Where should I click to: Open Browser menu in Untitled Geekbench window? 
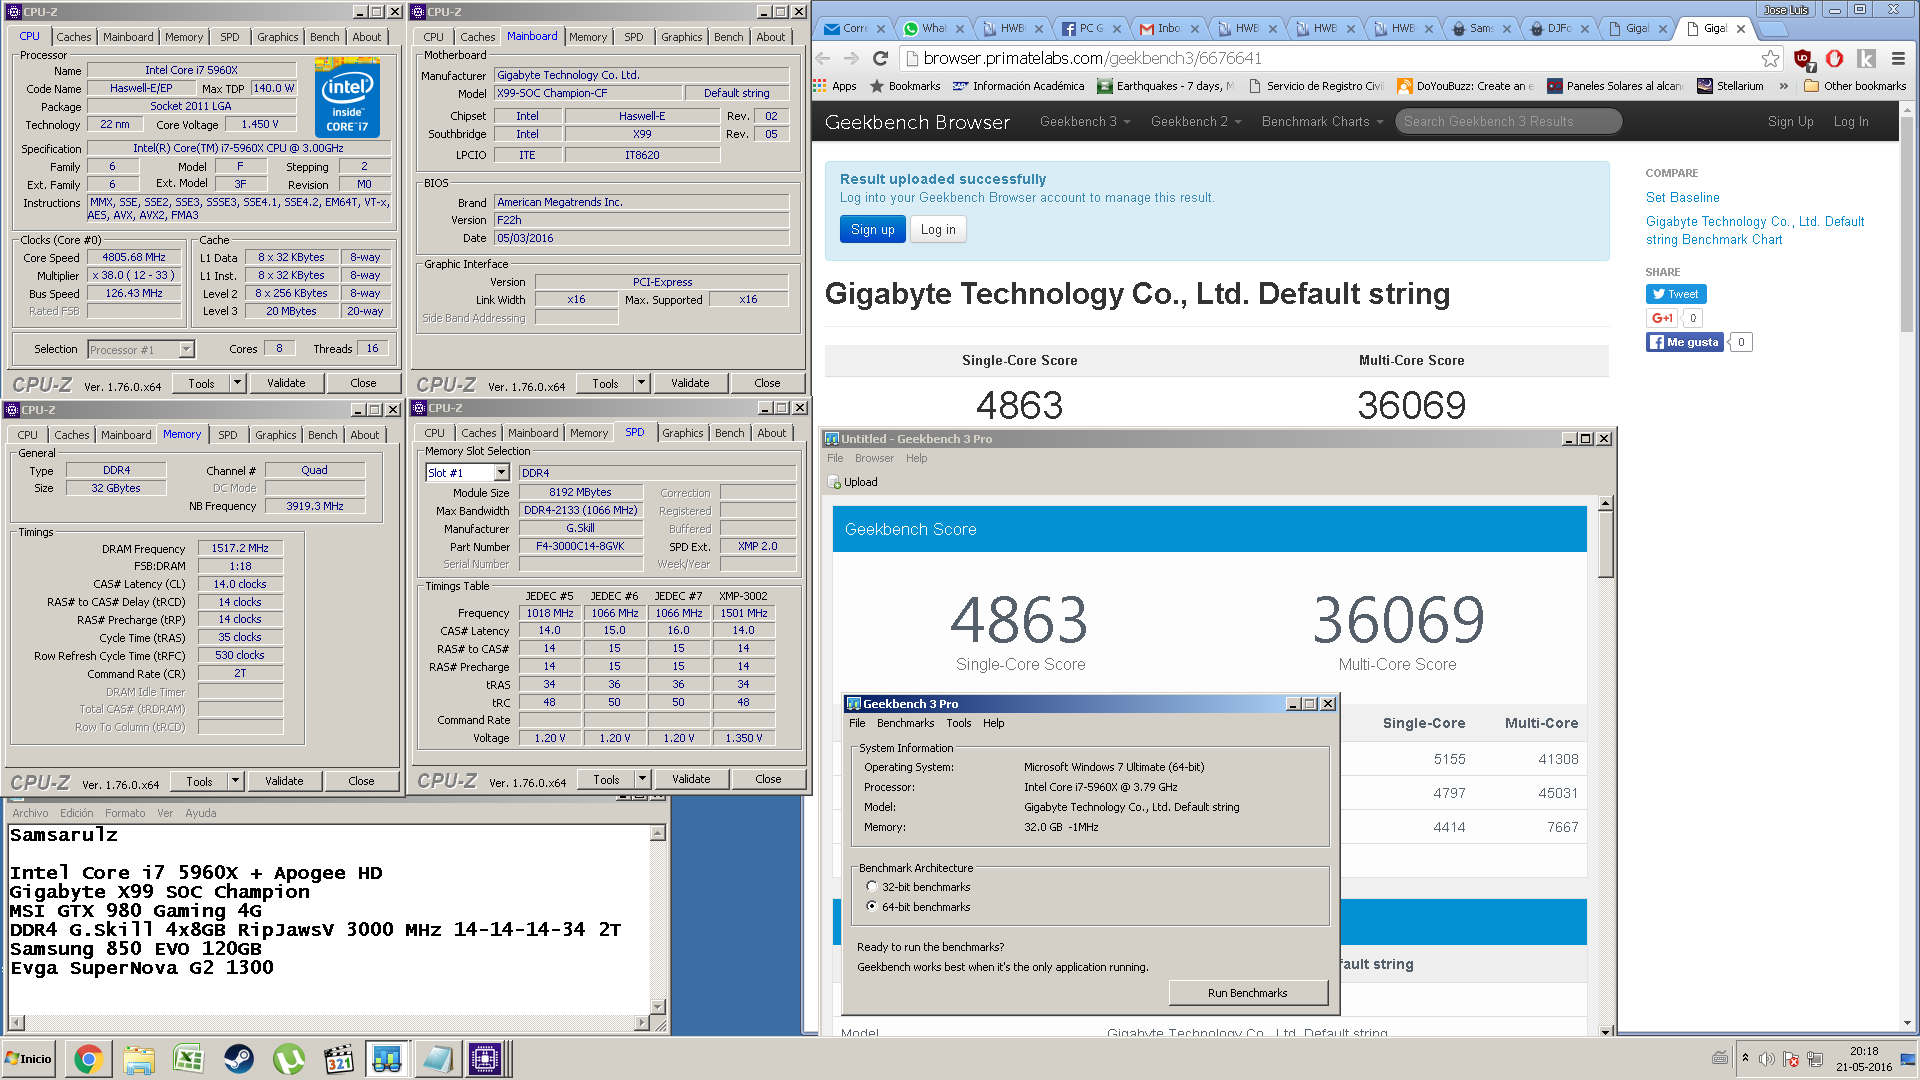pyautogui.click(x=874, y=458)
